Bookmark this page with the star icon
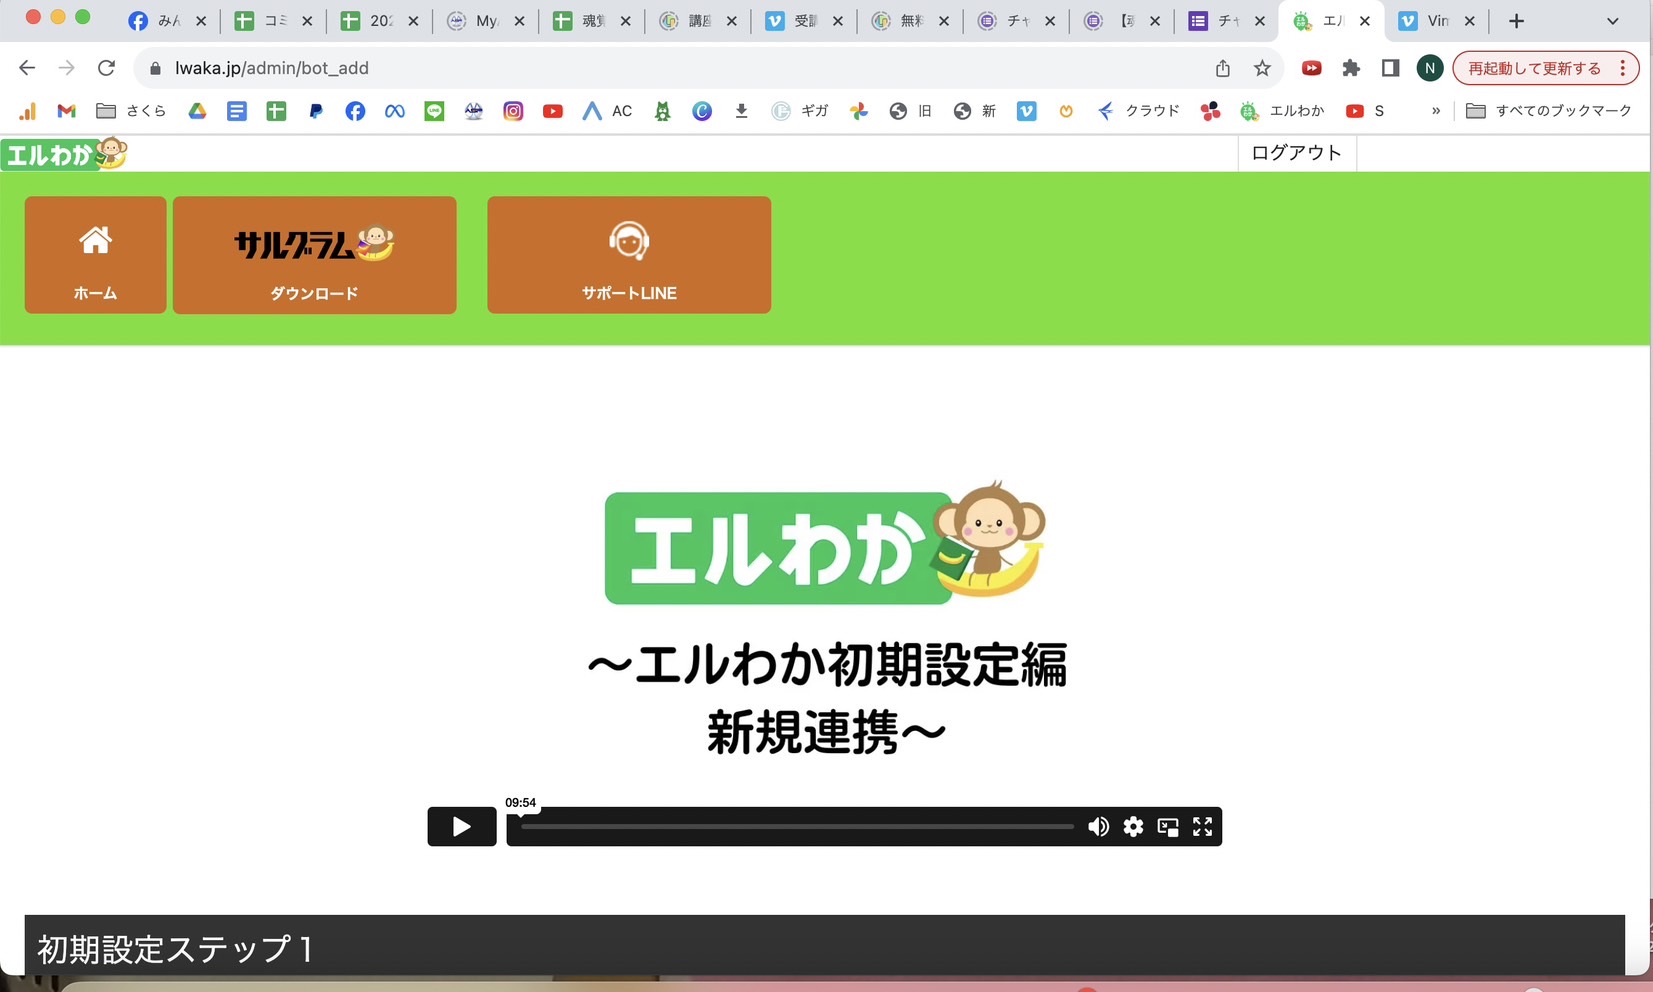 (1262, 68)
